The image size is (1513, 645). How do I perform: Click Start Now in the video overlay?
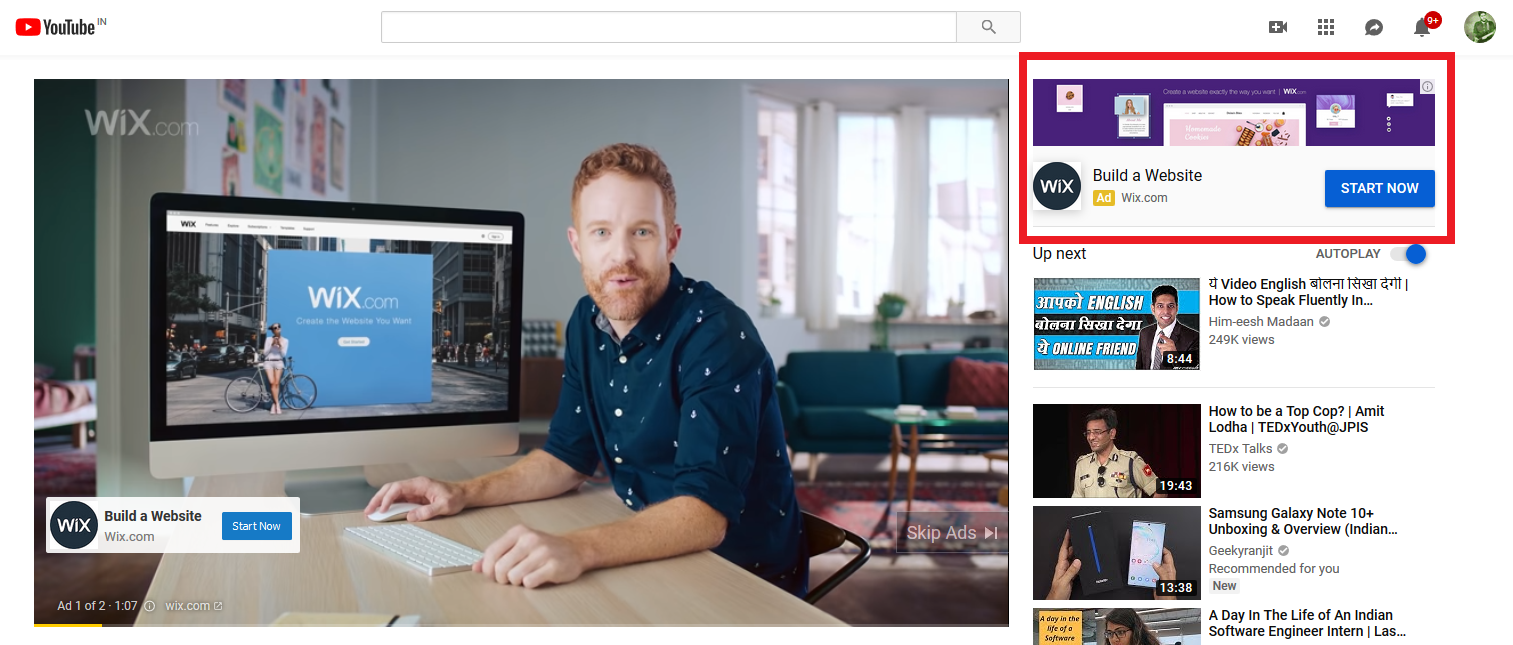[257, 526]
